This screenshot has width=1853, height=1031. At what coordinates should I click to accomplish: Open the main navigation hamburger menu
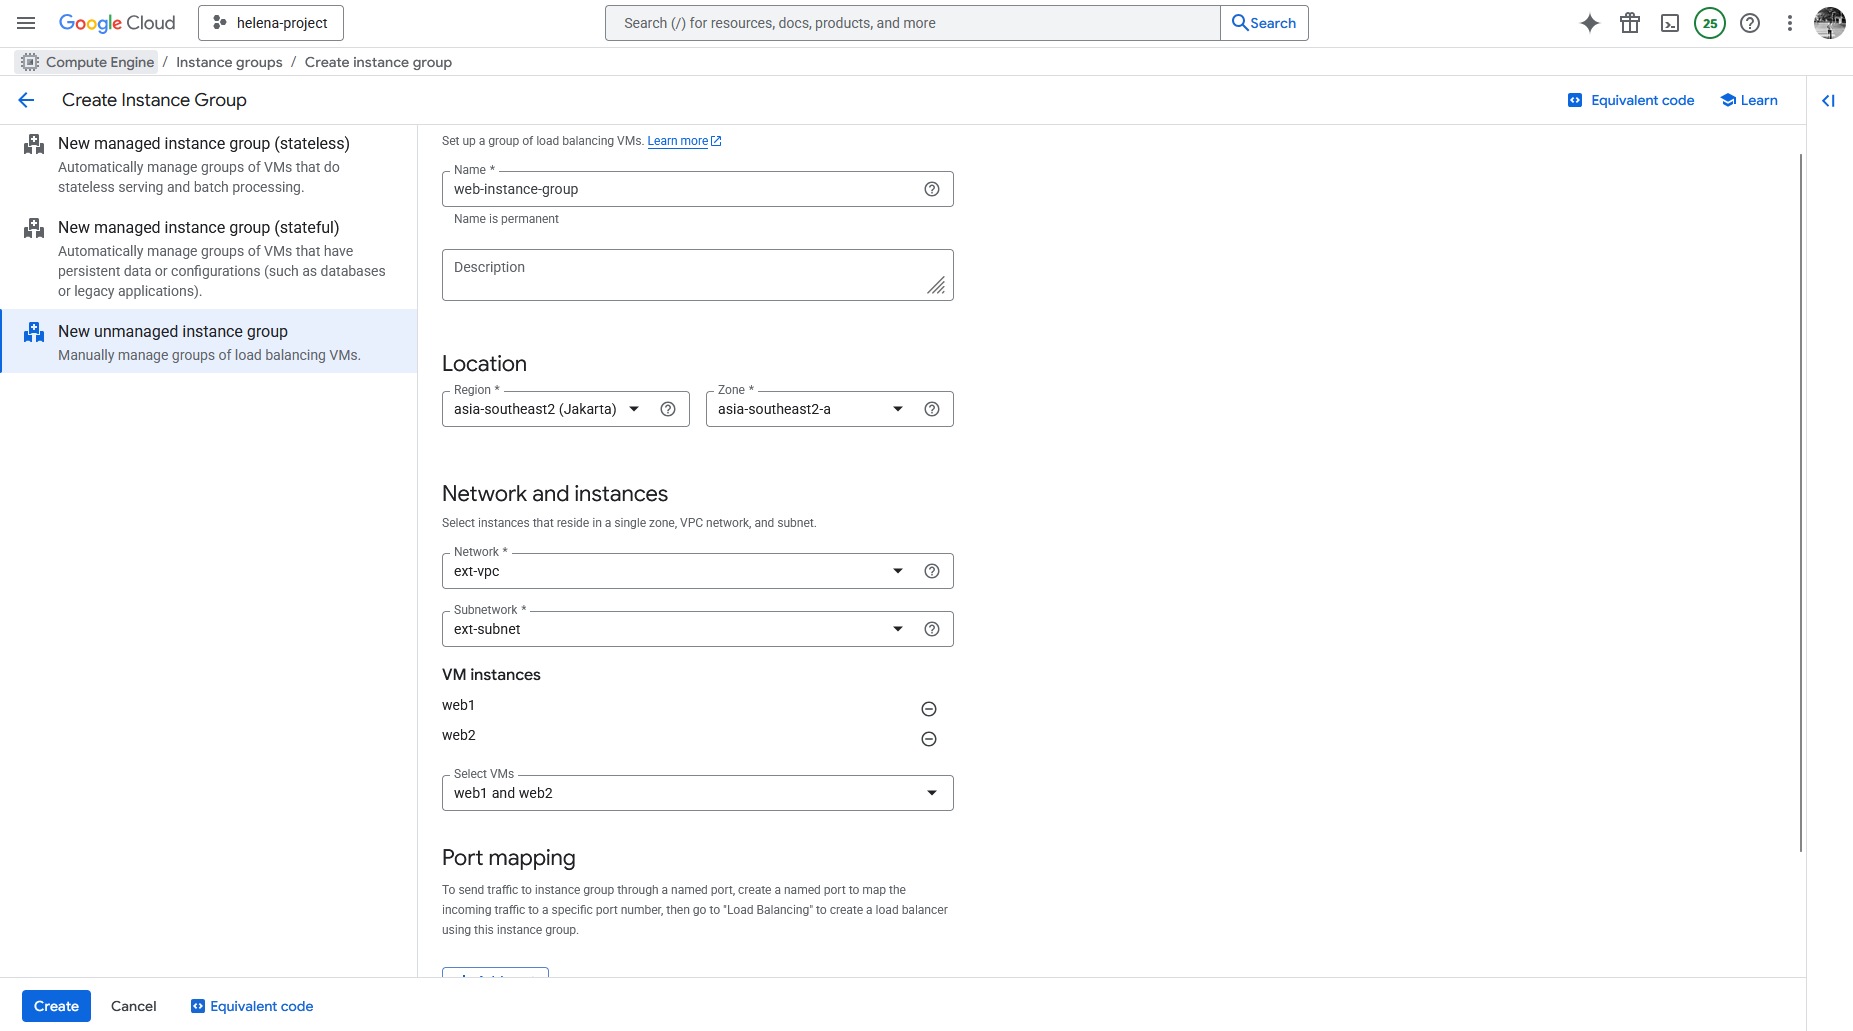[26, 23]
